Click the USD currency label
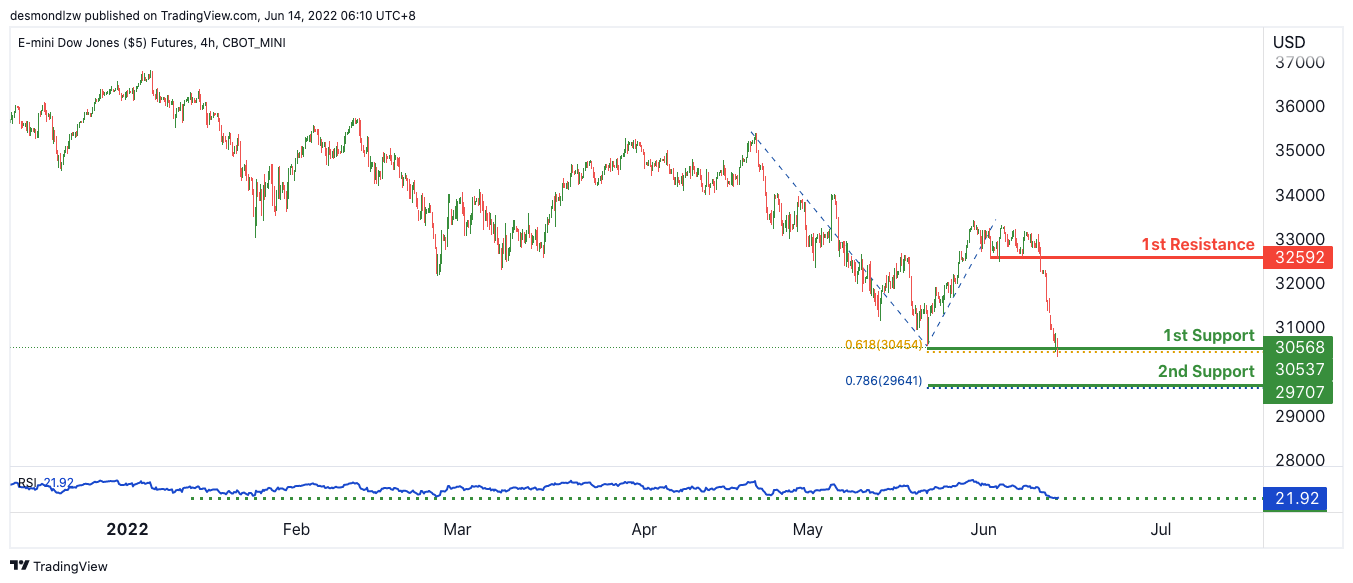Screen dimensions: 1353x583 coord(1289,42)
